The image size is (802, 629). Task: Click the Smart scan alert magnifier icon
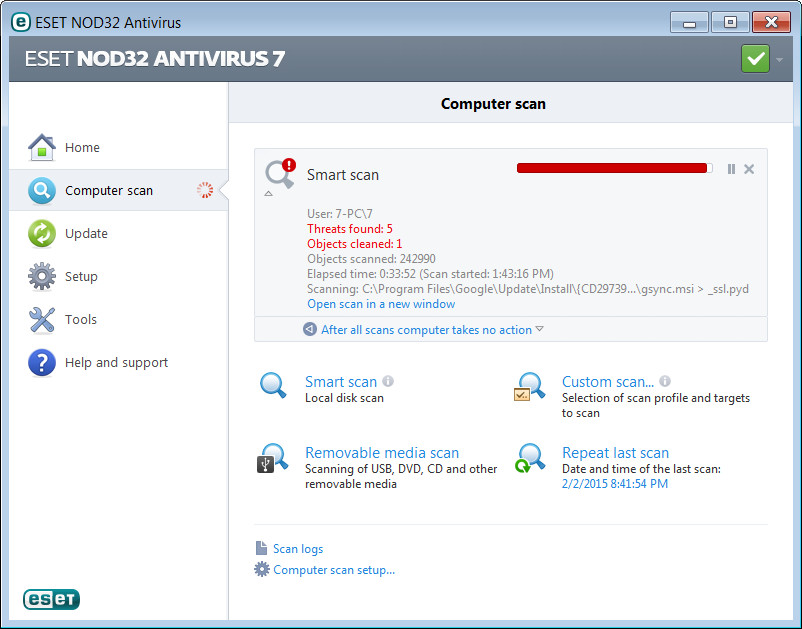280,173
